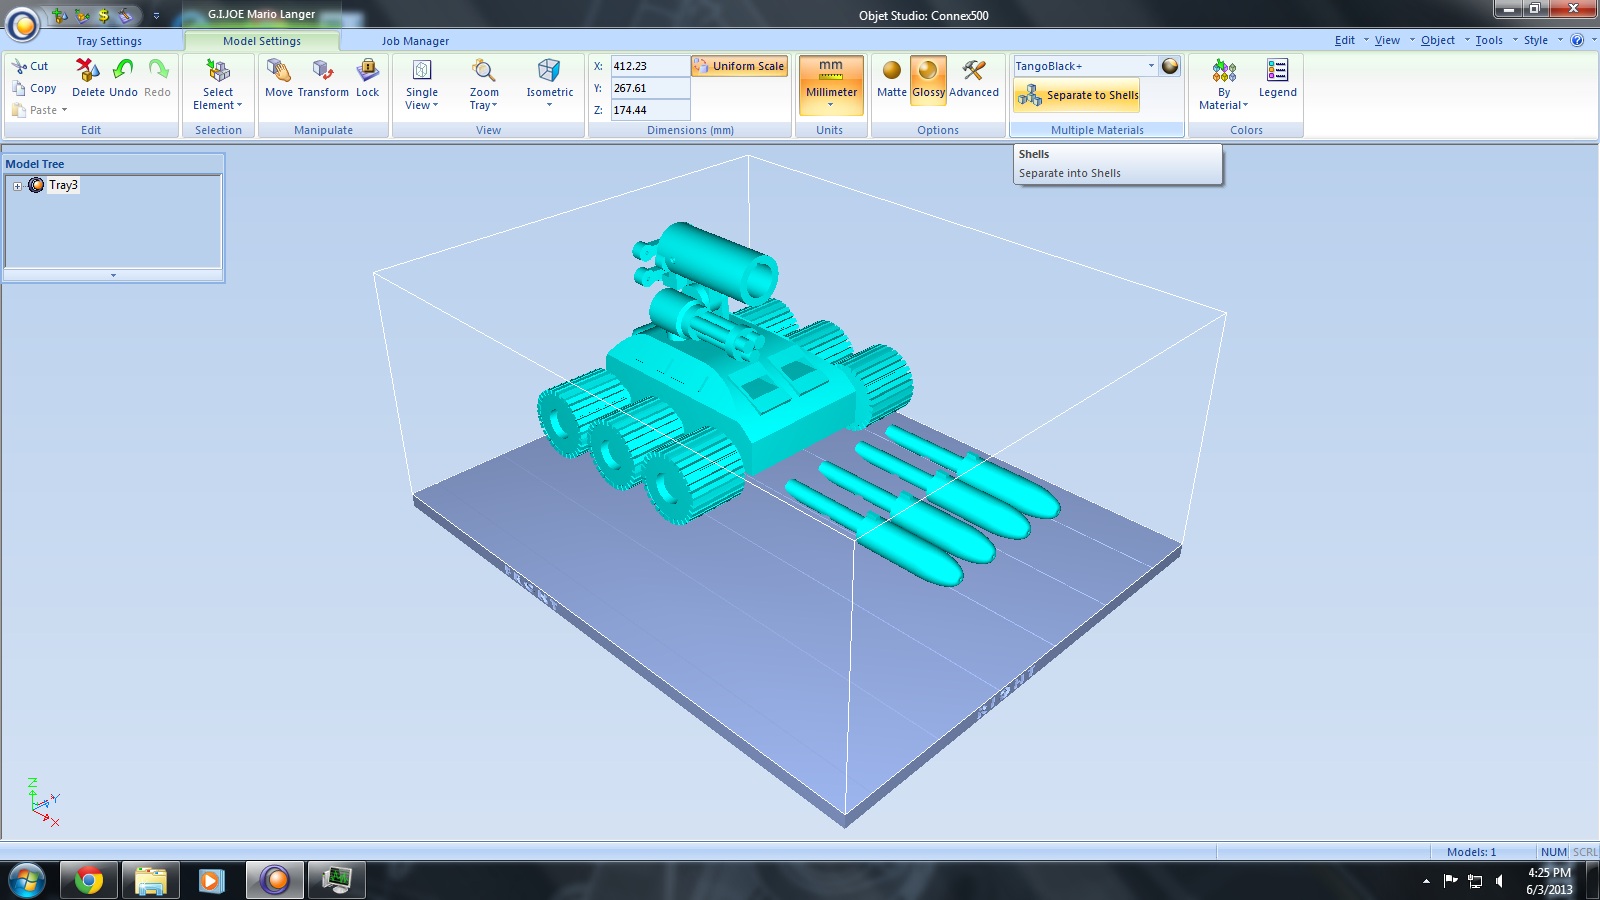
Task: Lock the model position
Action: (368, 78)
